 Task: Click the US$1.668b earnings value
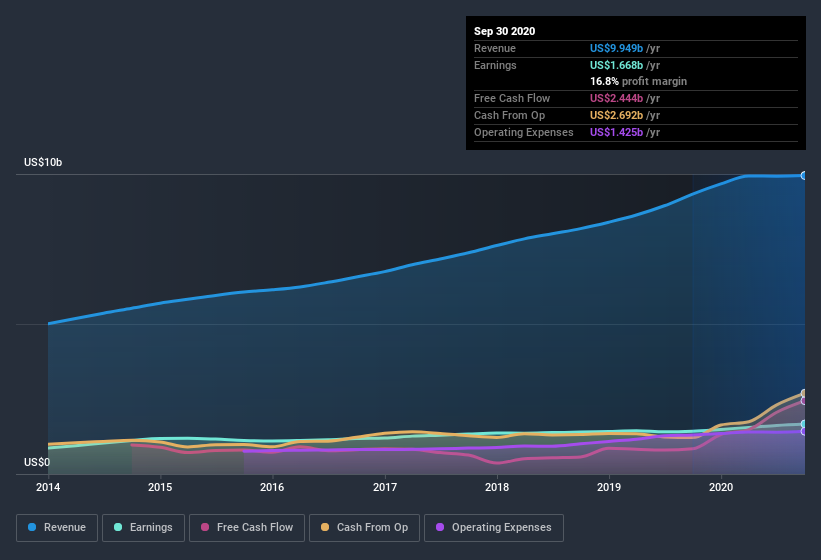[616, 65]
